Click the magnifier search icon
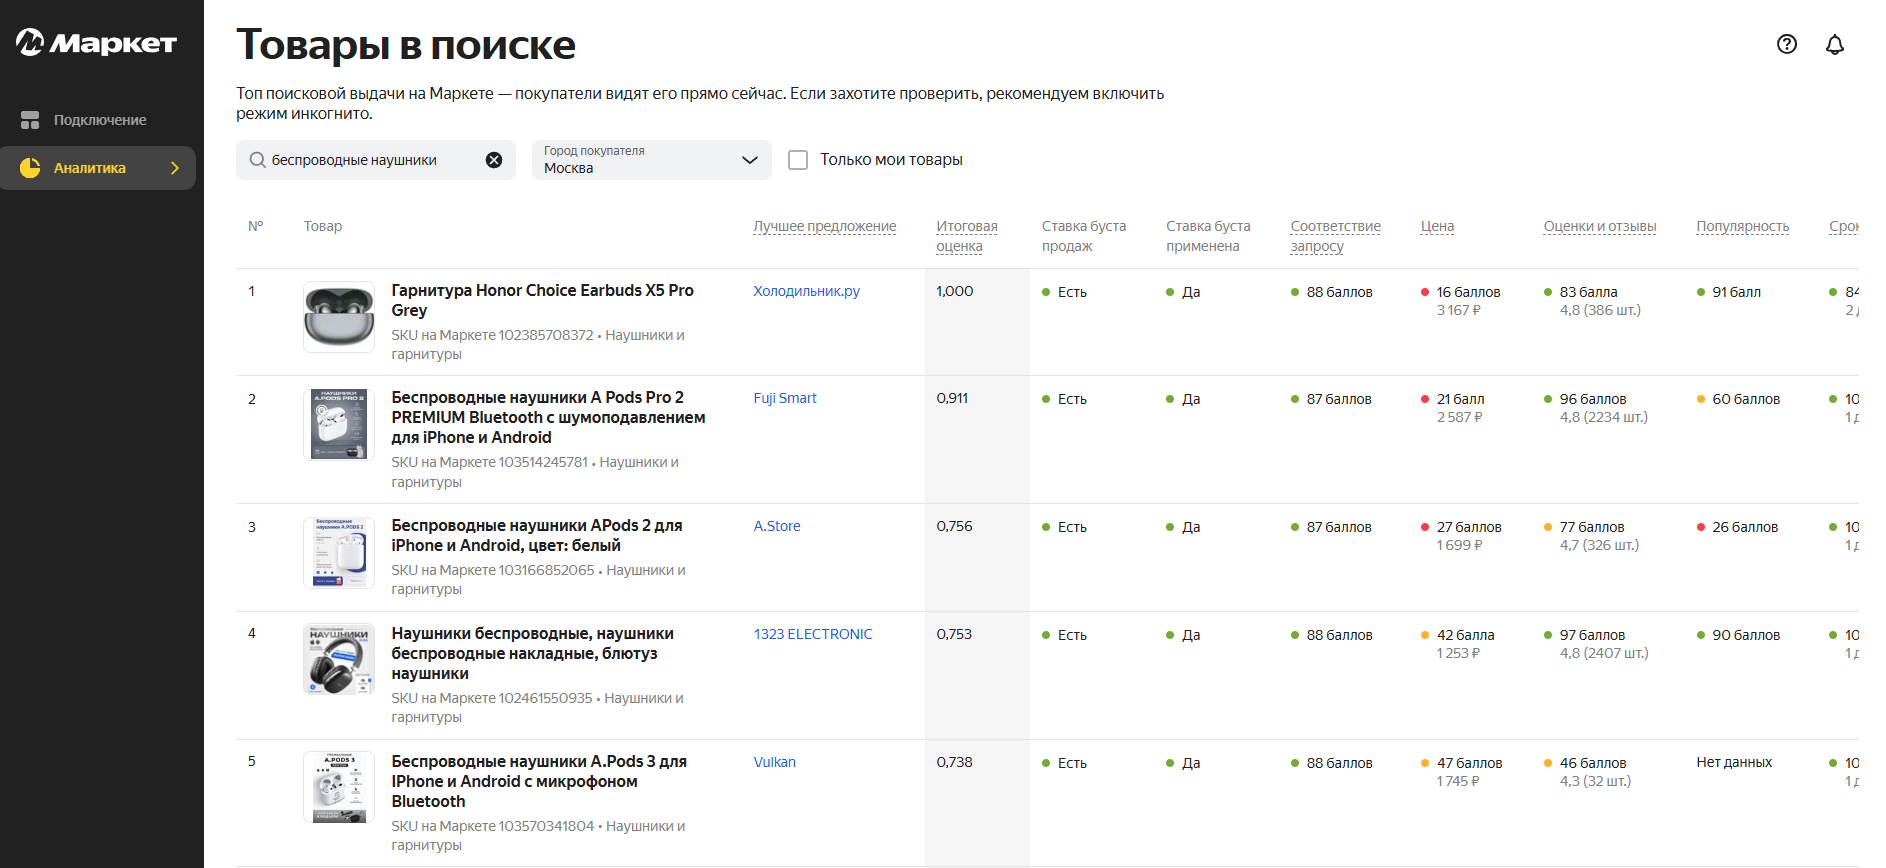 (257, 160)
